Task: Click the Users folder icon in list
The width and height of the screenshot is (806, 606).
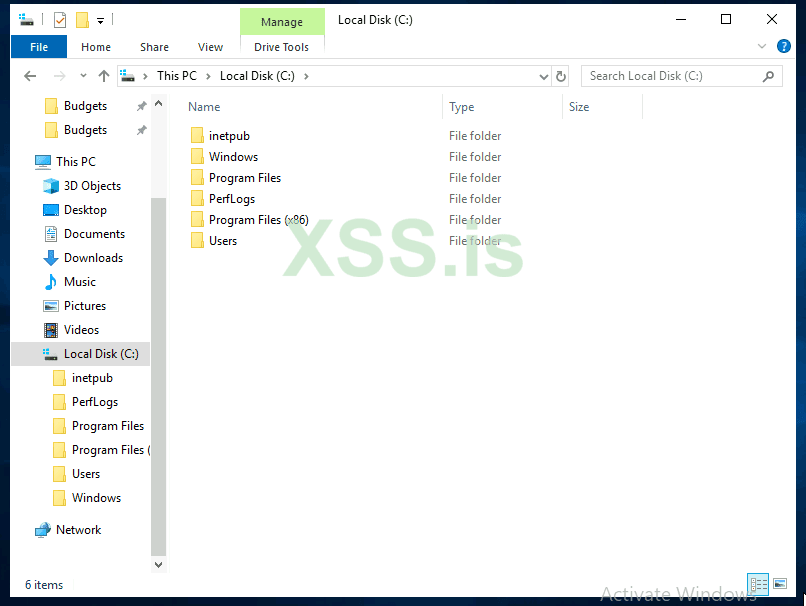Action: click(197, 241)
